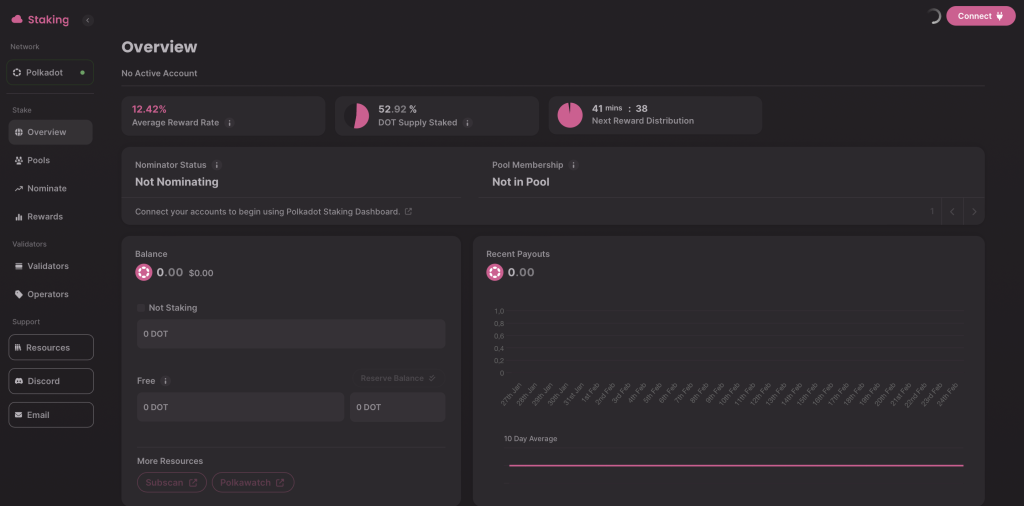Go to next tip with right chevron

[x=974, y=212]
